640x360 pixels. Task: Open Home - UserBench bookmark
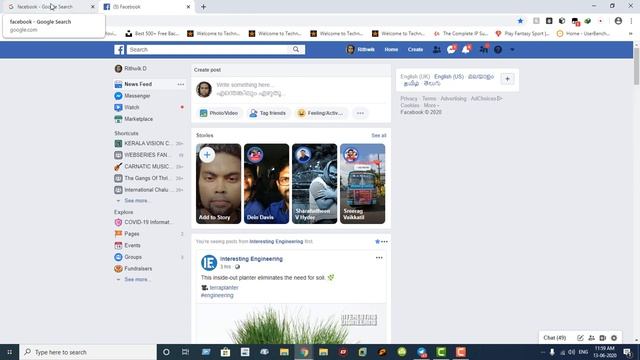click(584, 33)
